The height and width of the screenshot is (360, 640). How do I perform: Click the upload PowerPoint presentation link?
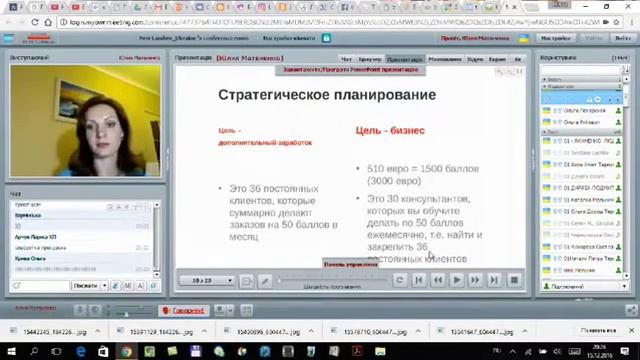351,70
